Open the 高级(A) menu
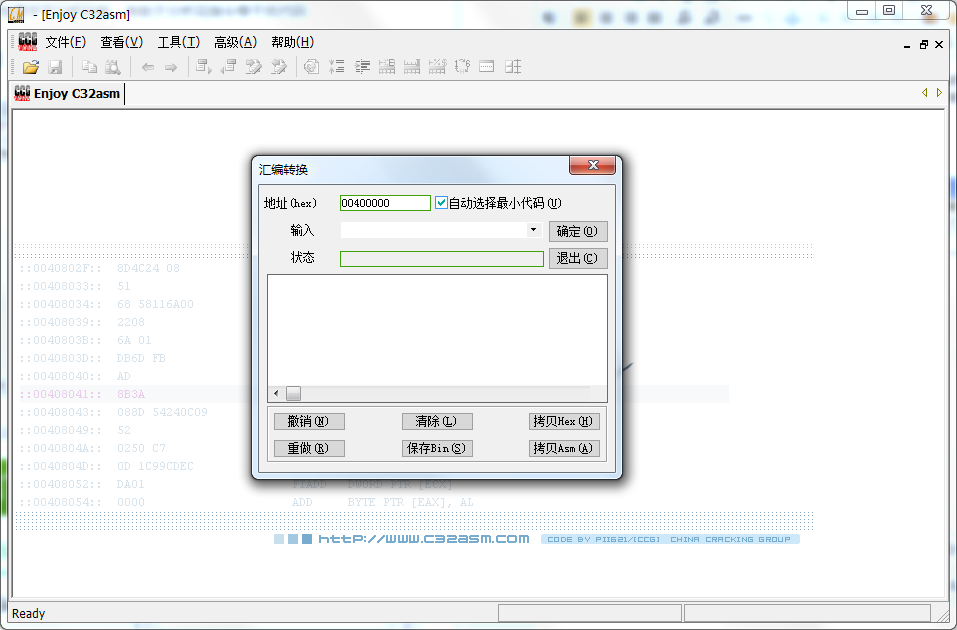This screenshot has height=630, width=957. (235, 42)
